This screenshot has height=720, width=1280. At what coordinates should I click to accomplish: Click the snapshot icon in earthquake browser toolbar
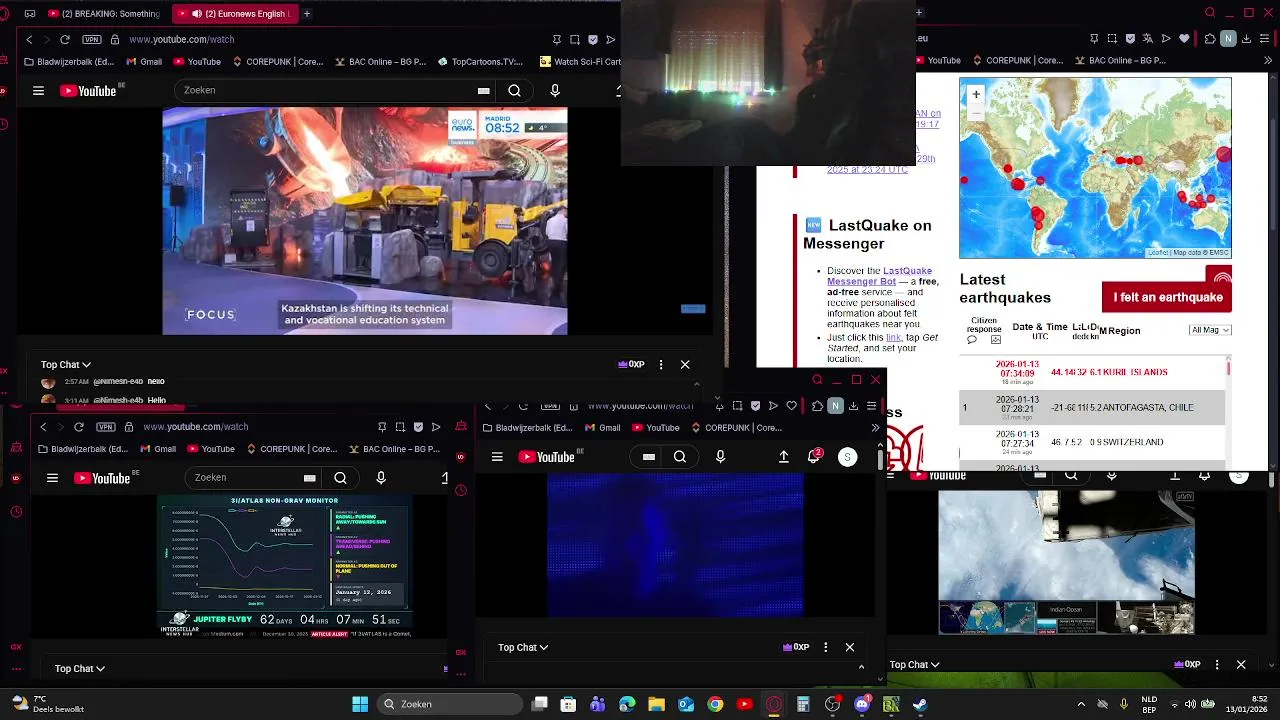click(x=1111, y=39)
